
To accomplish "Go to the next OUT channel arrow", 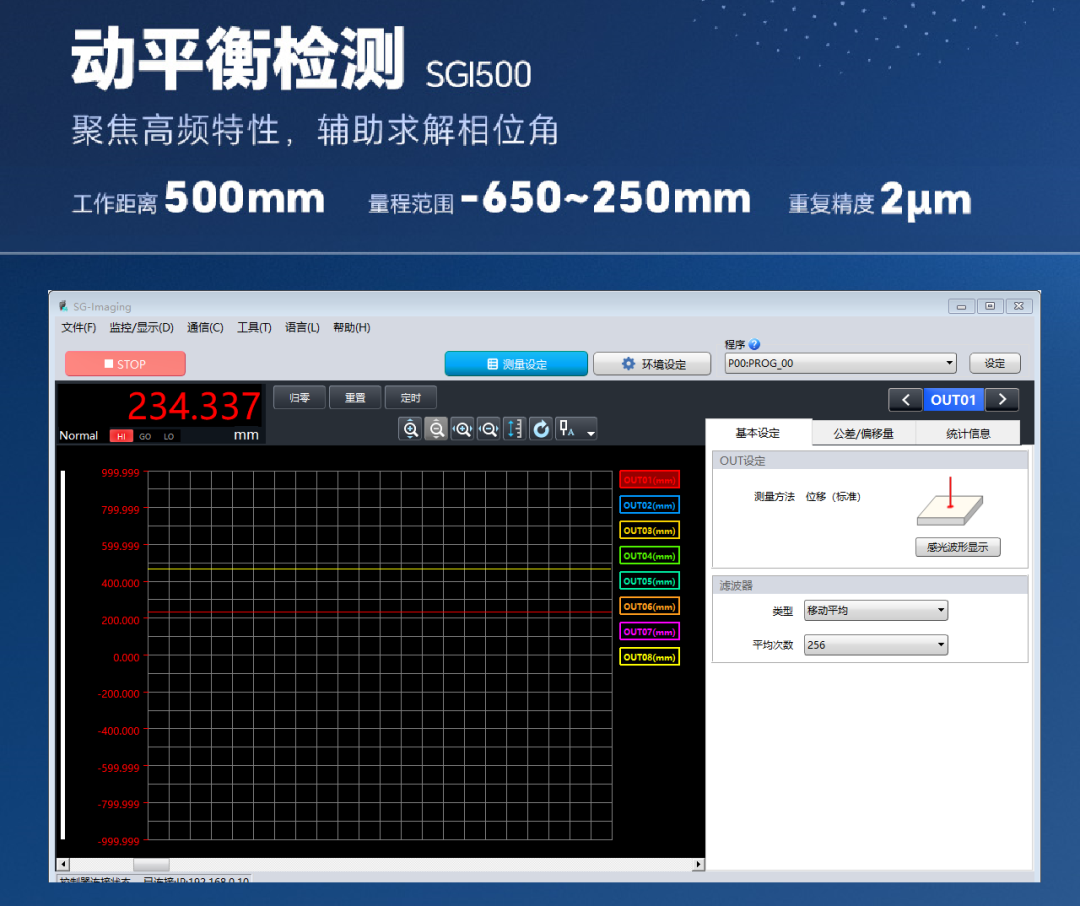I will click(x=1002, y=400).
